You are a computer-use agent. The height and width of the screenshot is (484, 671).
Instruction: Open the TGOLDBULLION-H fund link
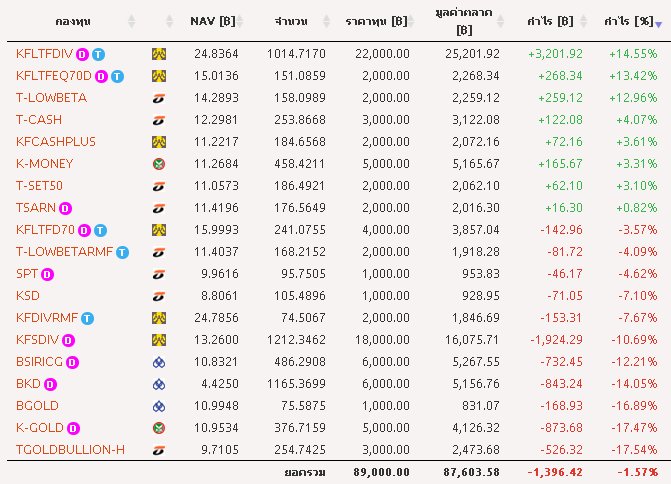point(71,450)
